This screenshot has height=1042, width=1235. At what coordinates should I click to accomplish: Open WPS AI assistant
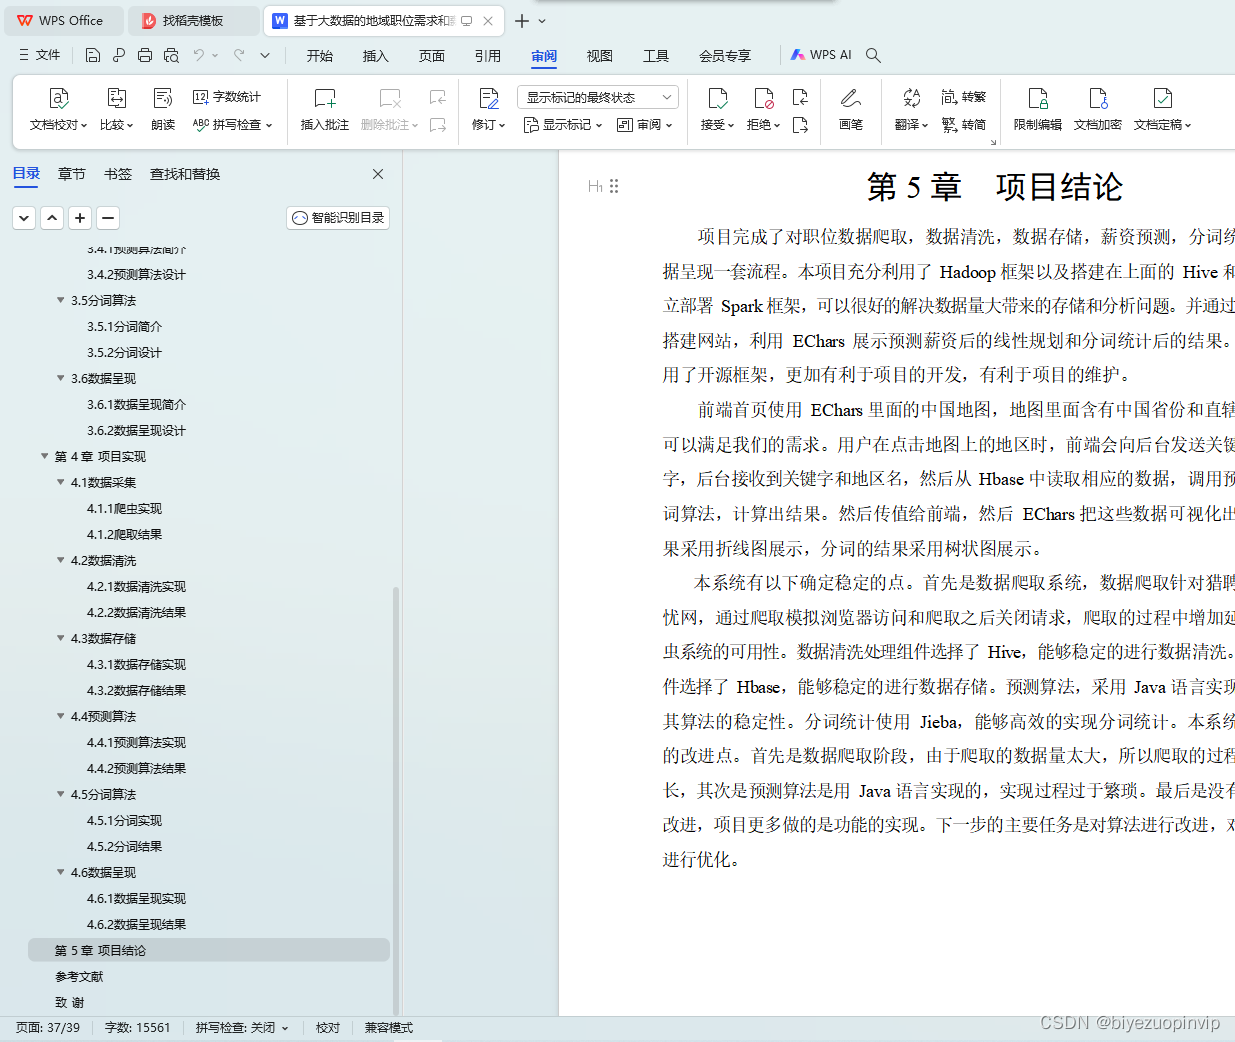[820, 55]
